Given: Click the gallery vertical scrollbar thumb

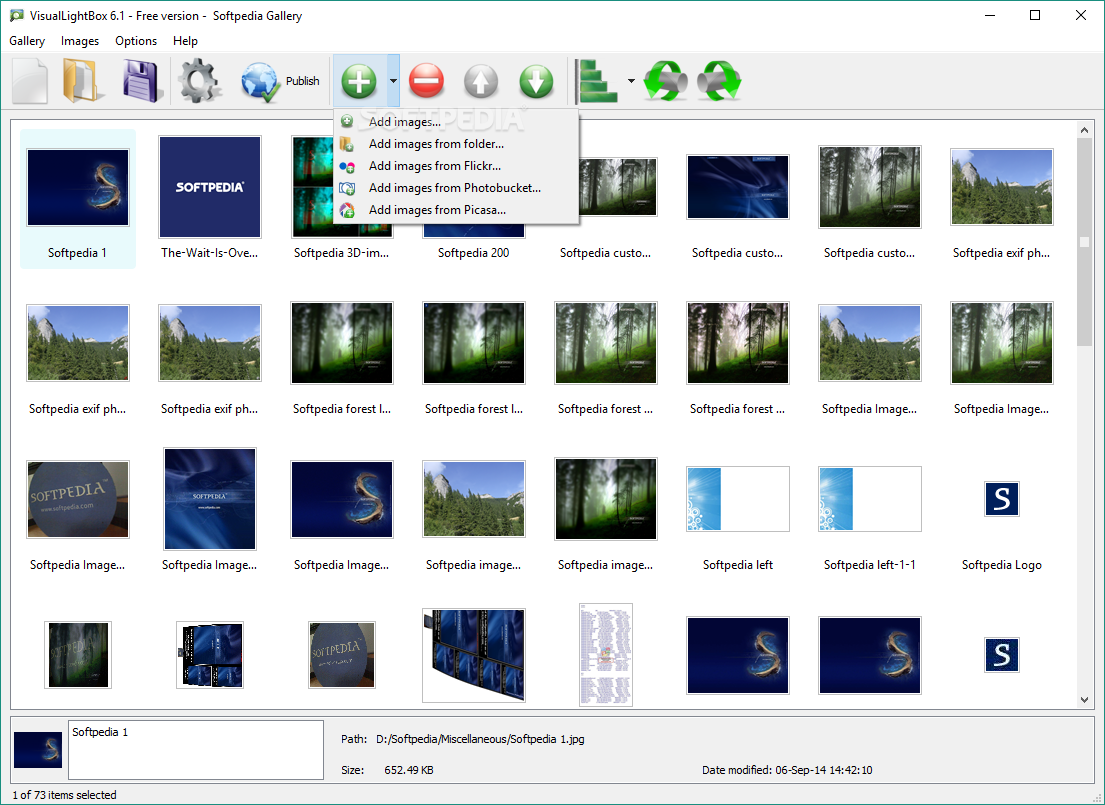Looking at the screenshot, I should [1085, 242].
